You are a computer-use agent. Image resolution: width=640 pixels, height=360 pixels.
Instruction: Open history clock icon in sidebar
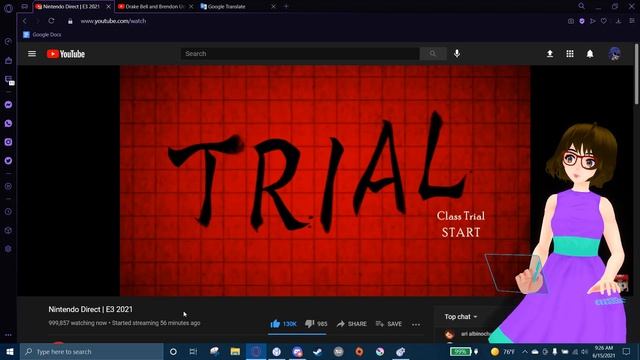tap(8, 212)
